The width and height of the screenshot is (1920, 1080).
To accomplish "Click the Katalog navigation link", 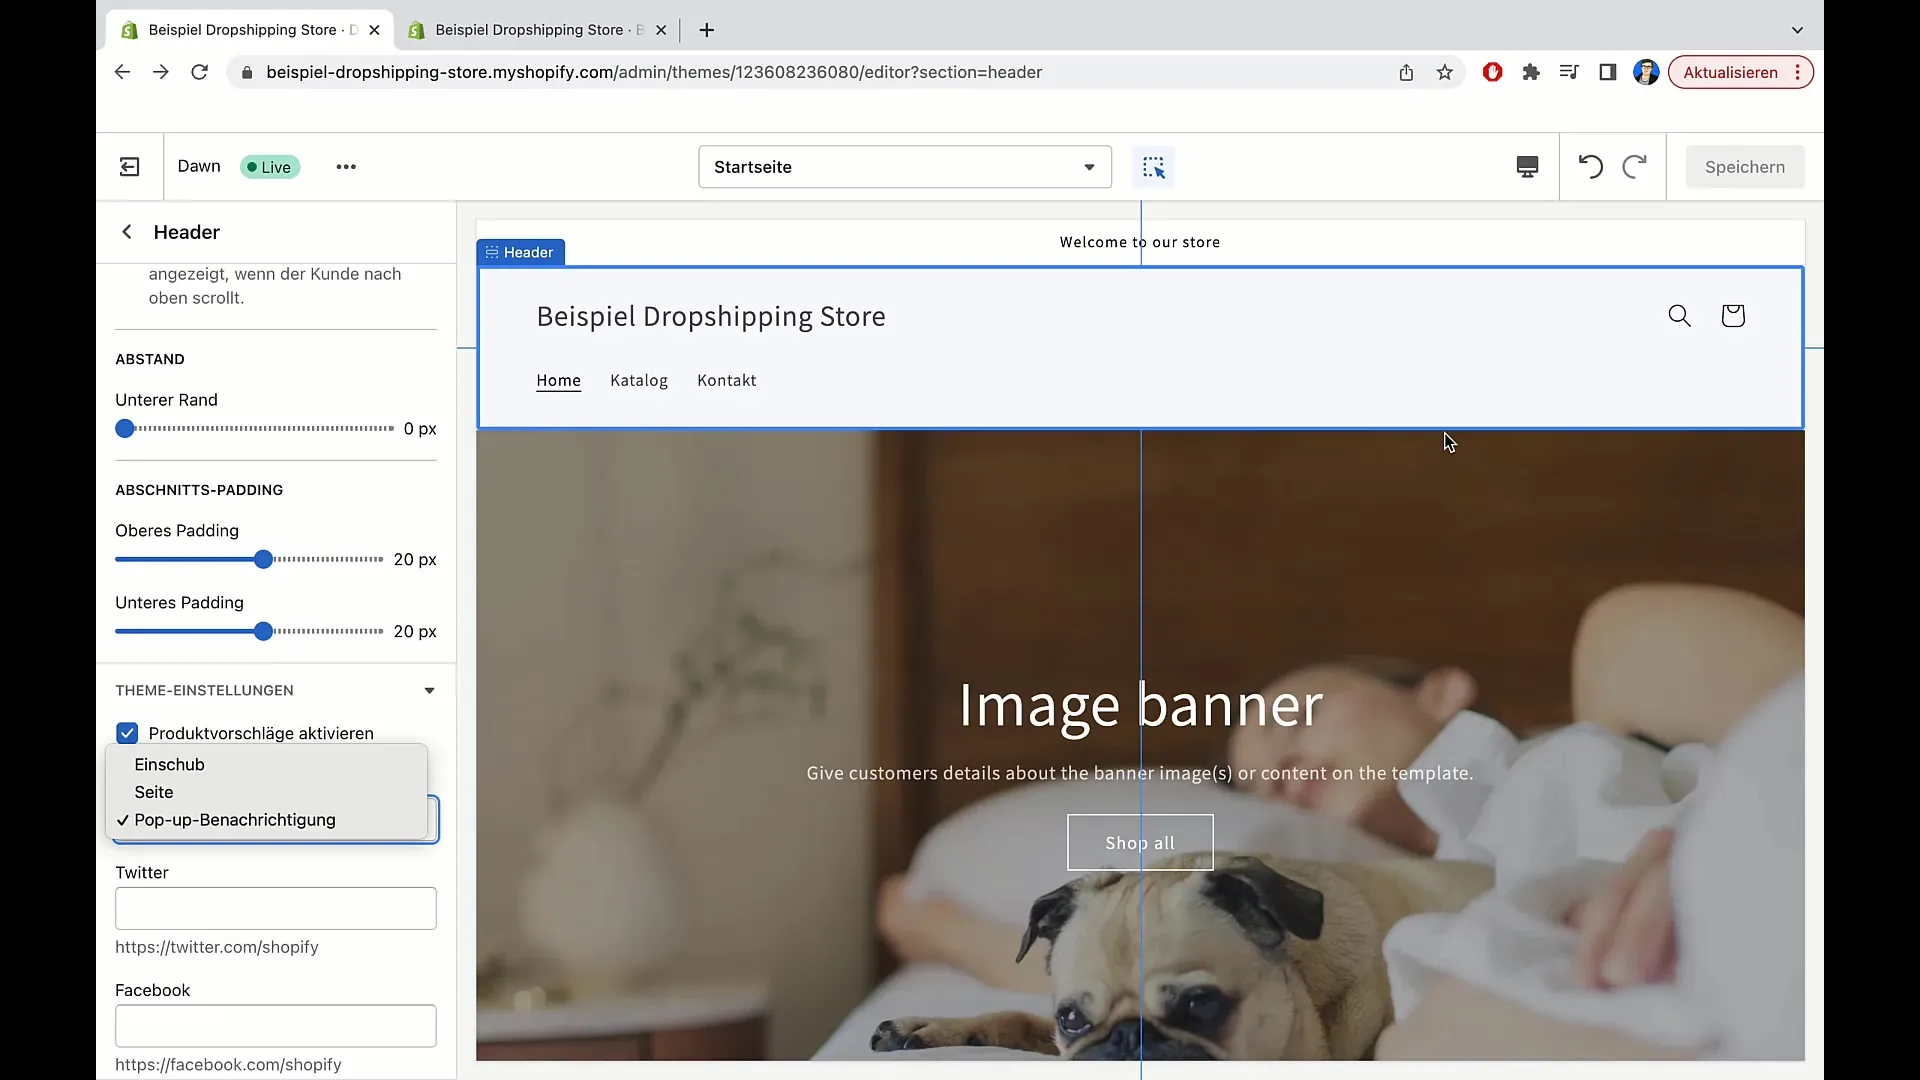I will coord(640,380).
